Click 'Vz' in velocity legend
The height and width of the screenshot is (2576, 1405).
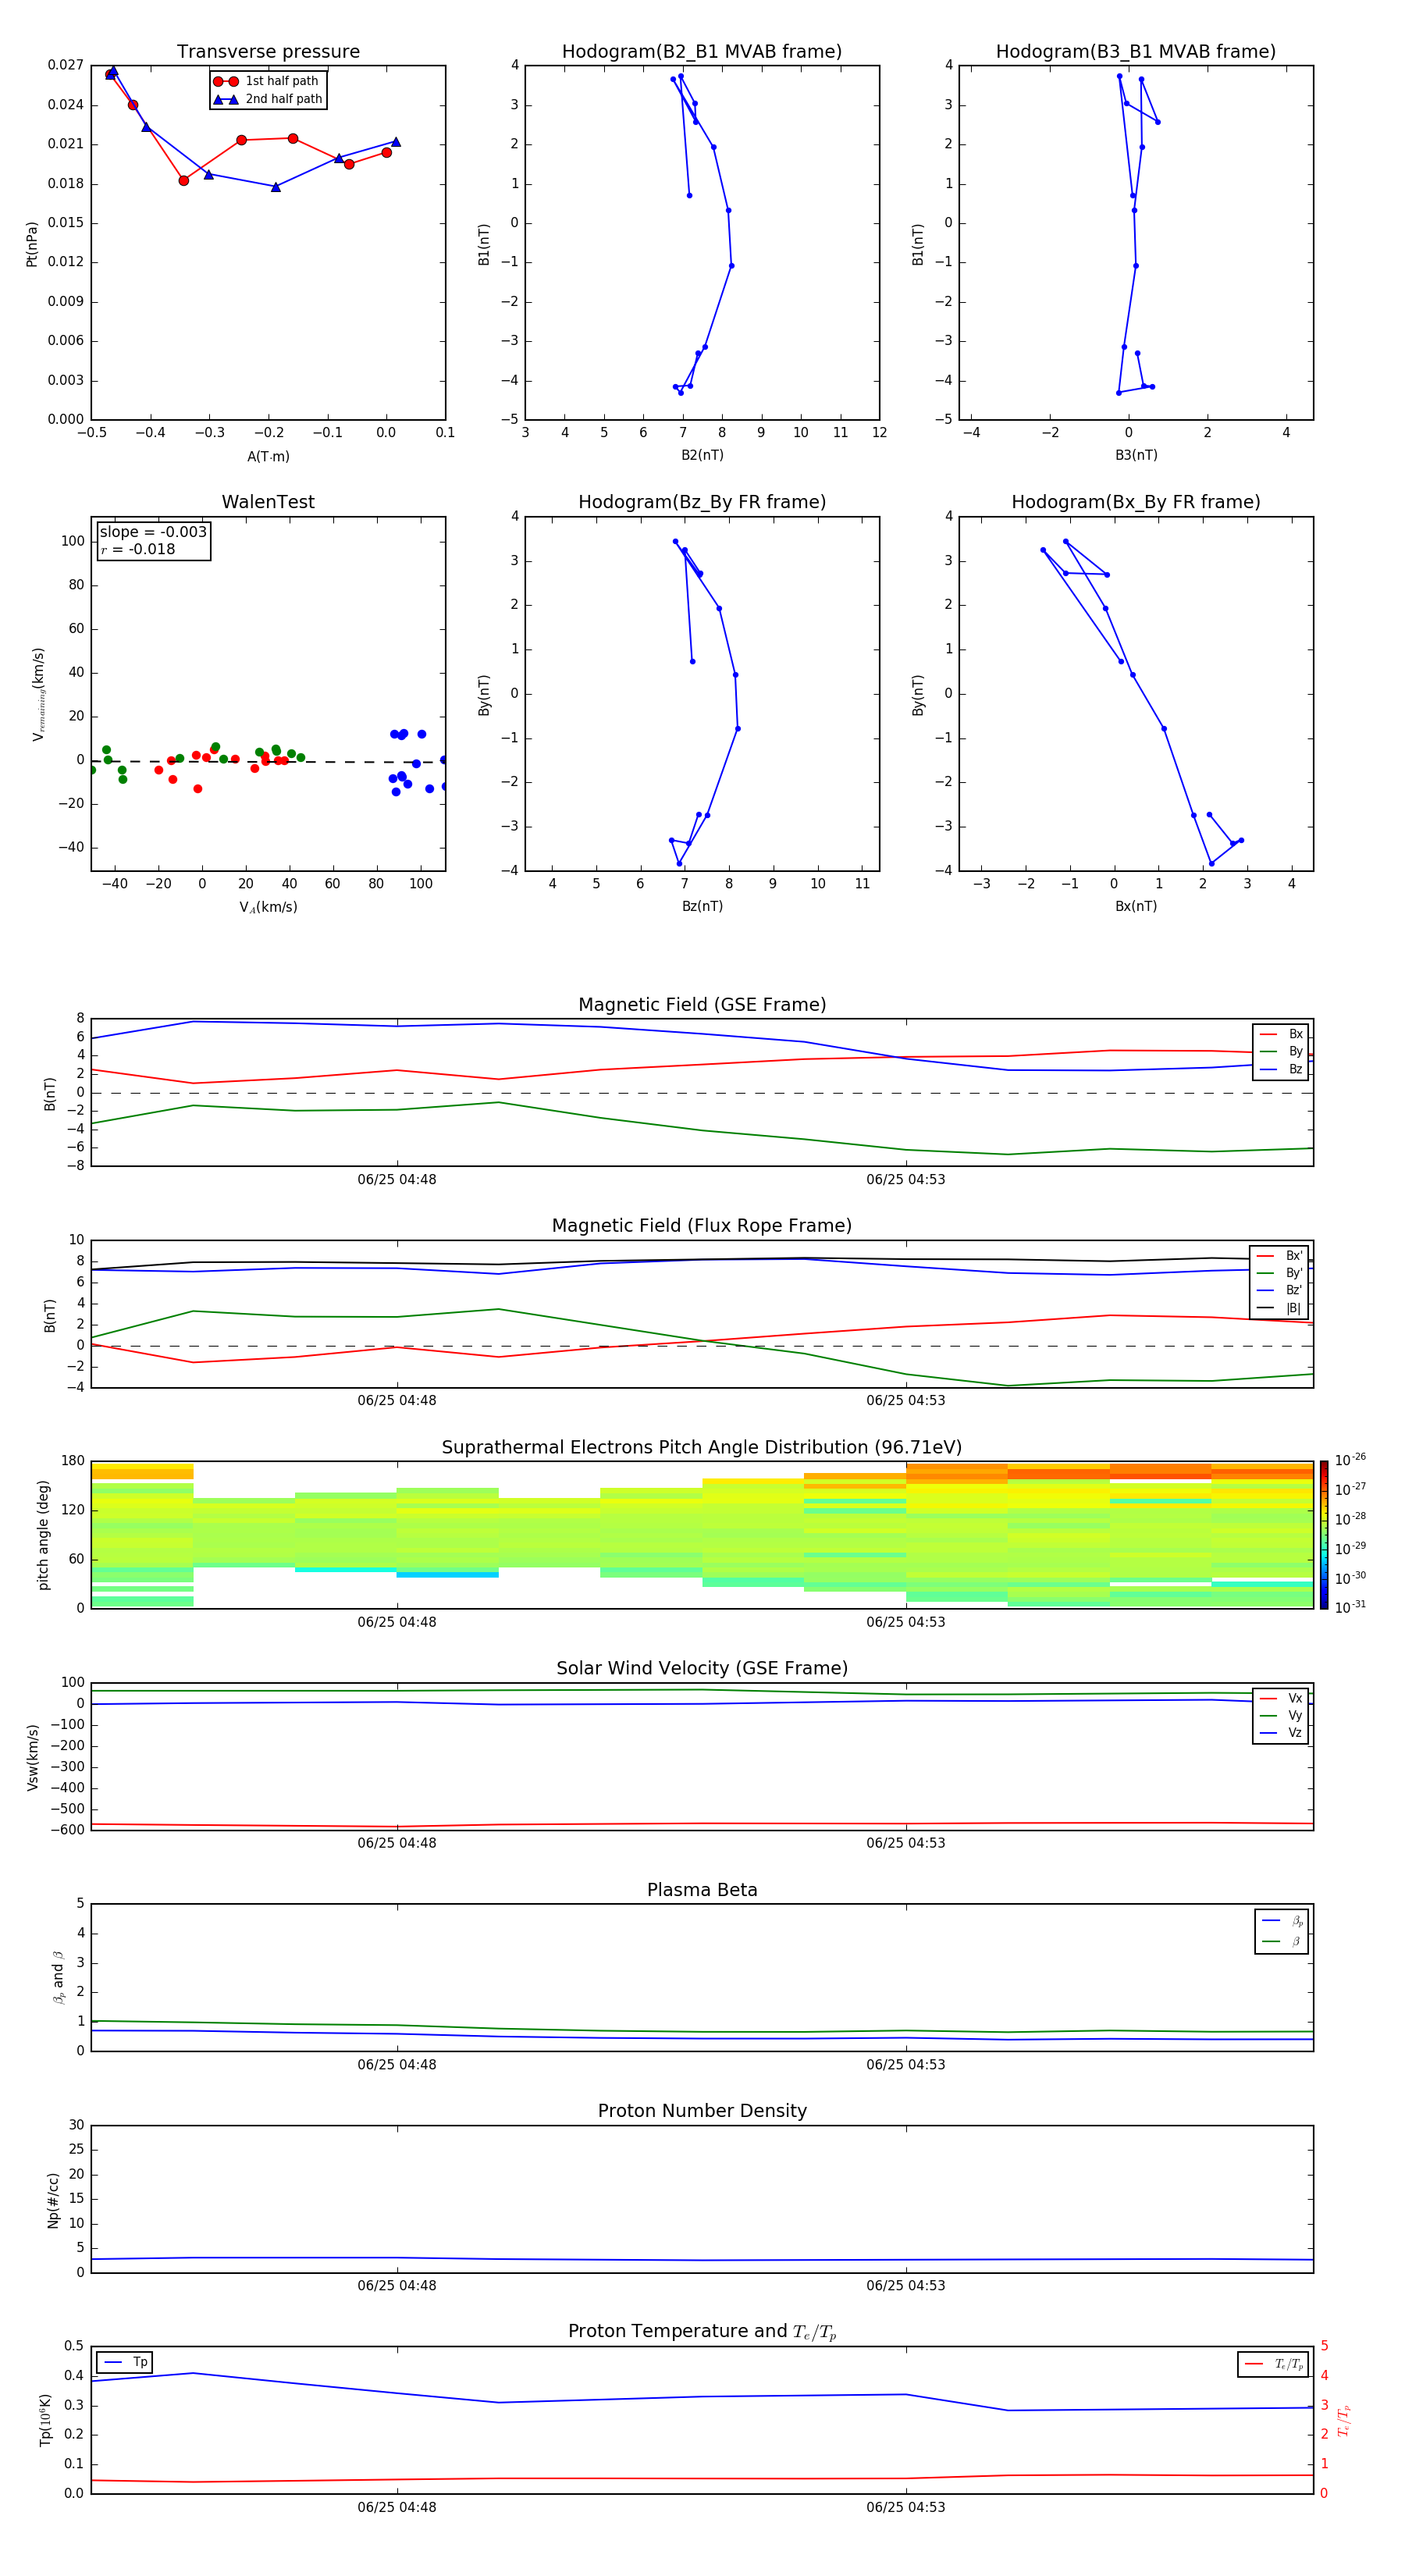tap(1282, 1732)
